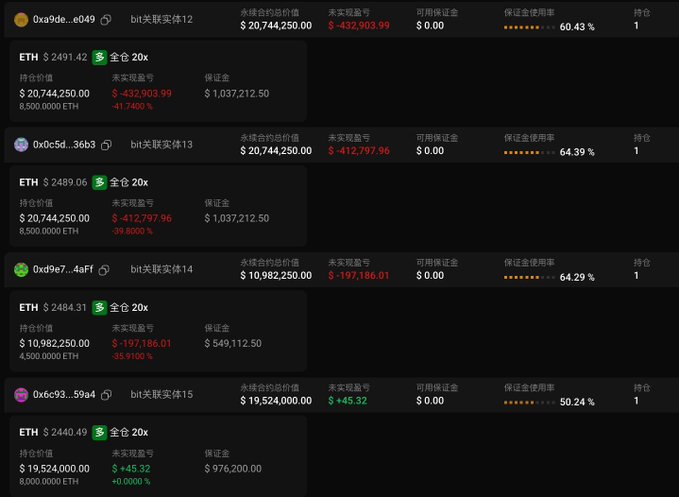Select label bit关联实体15

pos(162,394)
